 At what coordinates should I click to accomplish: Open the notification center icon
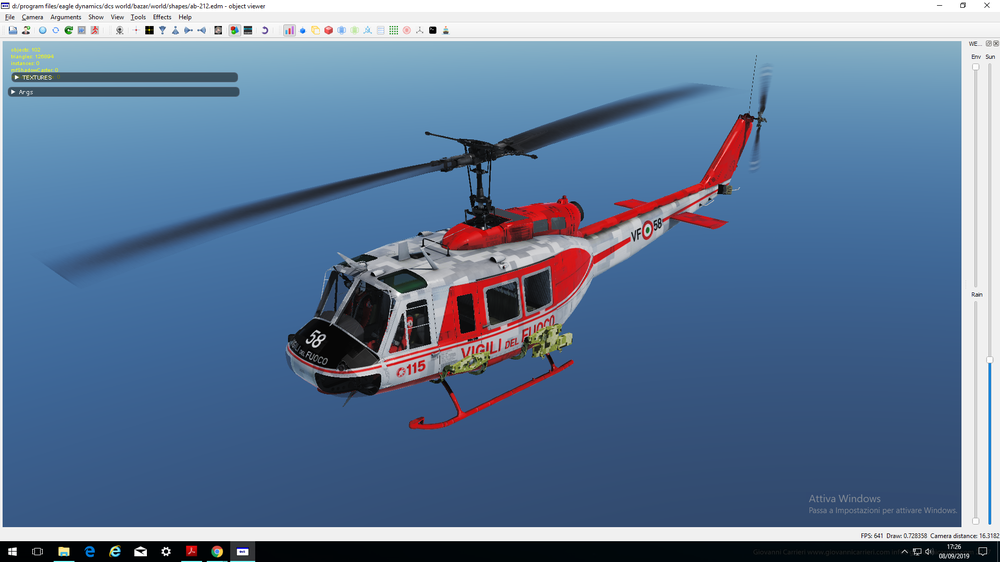[x=983, y=552]
